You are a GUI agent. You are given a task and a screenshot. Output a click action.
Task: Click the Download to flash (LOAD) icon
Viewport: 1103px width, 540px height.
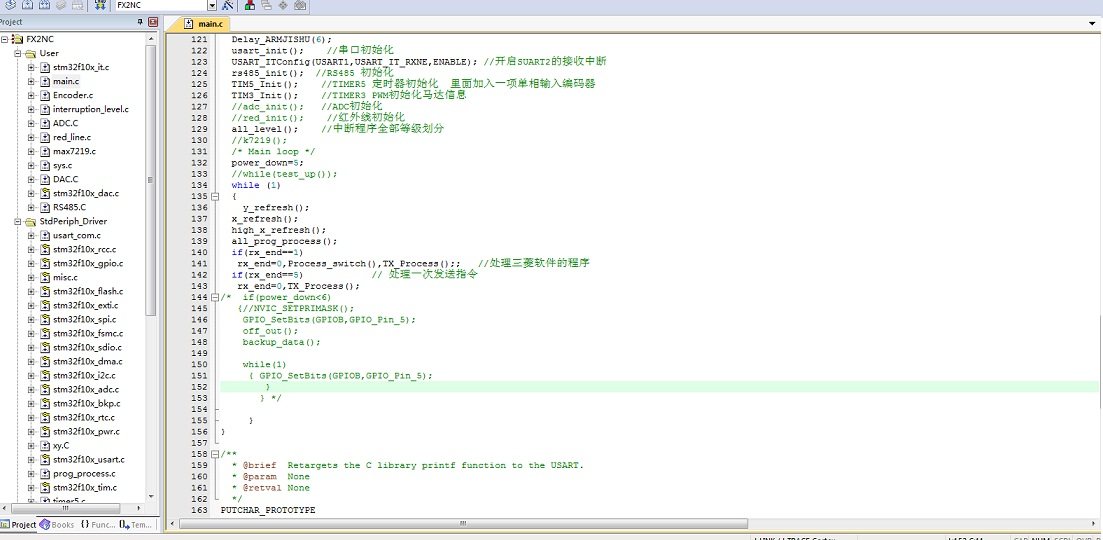(x=101, y=4)
